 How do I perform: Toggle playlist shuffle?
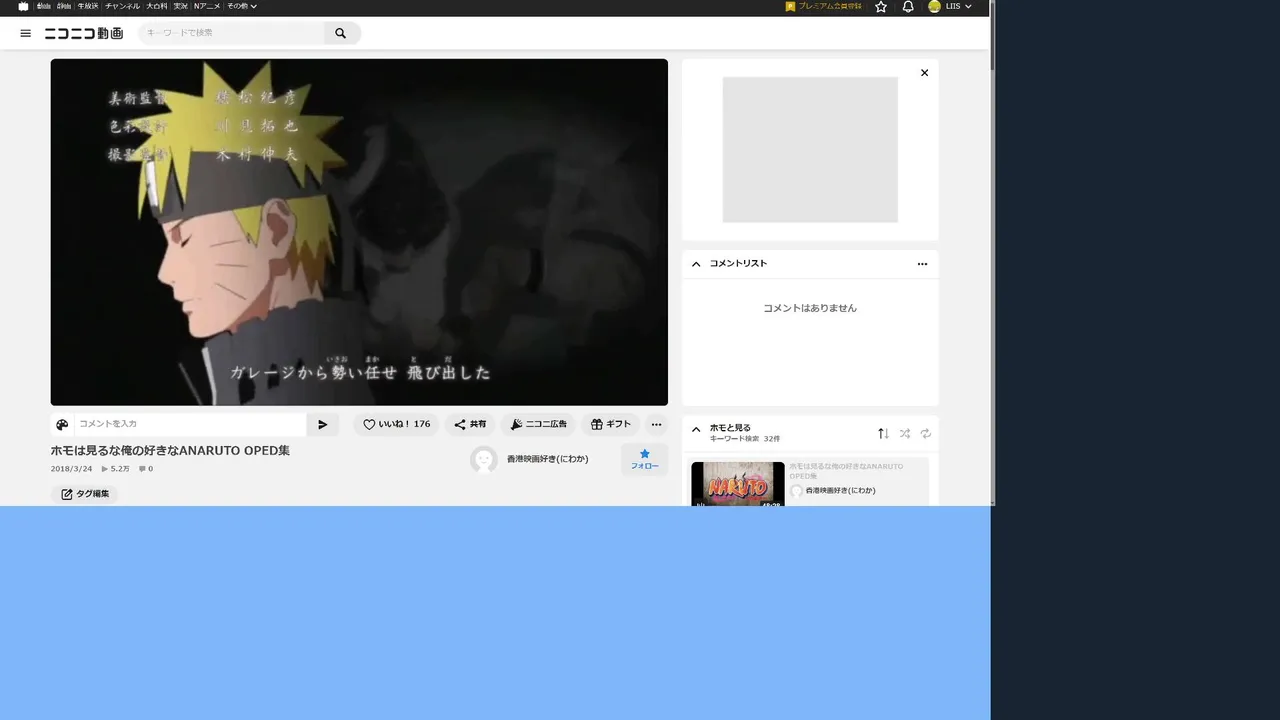point(904,433)
